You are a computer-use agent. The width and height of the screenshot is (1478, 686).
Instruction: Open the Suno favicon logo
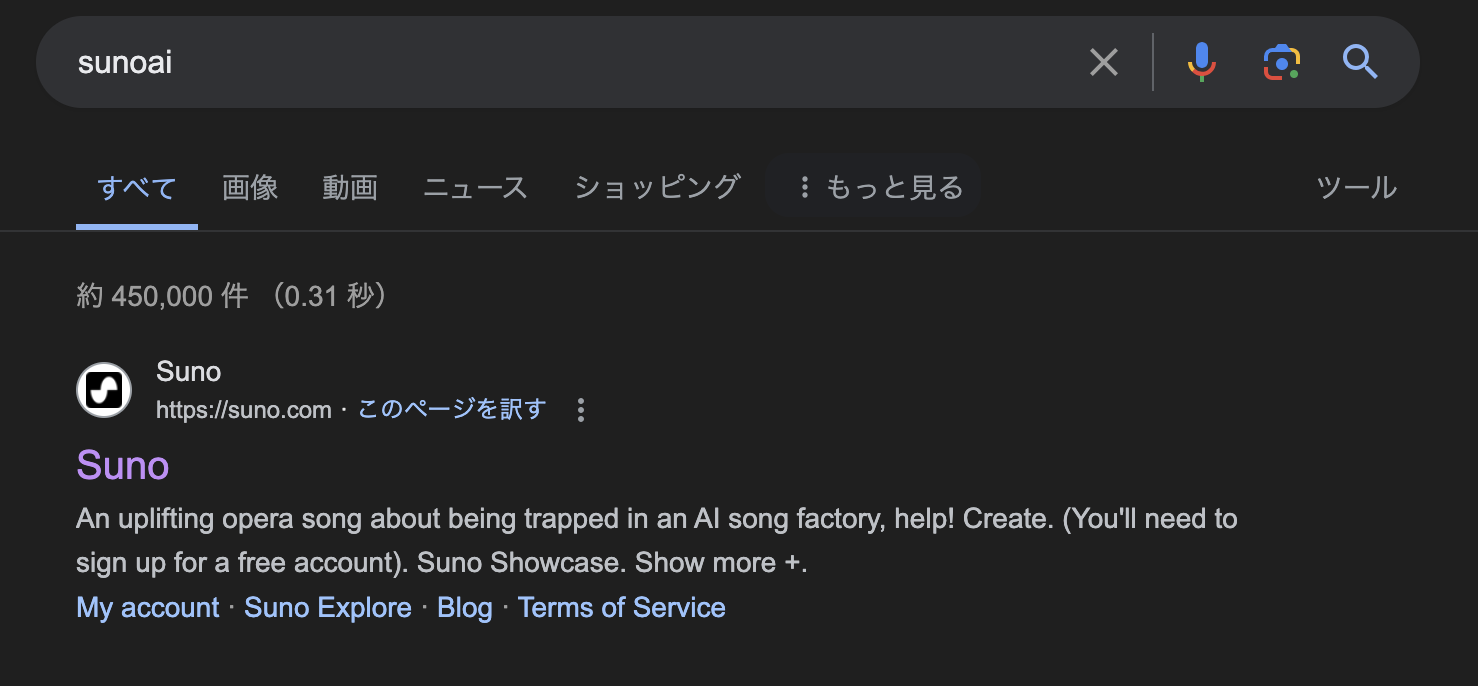(x=104, y=390)
